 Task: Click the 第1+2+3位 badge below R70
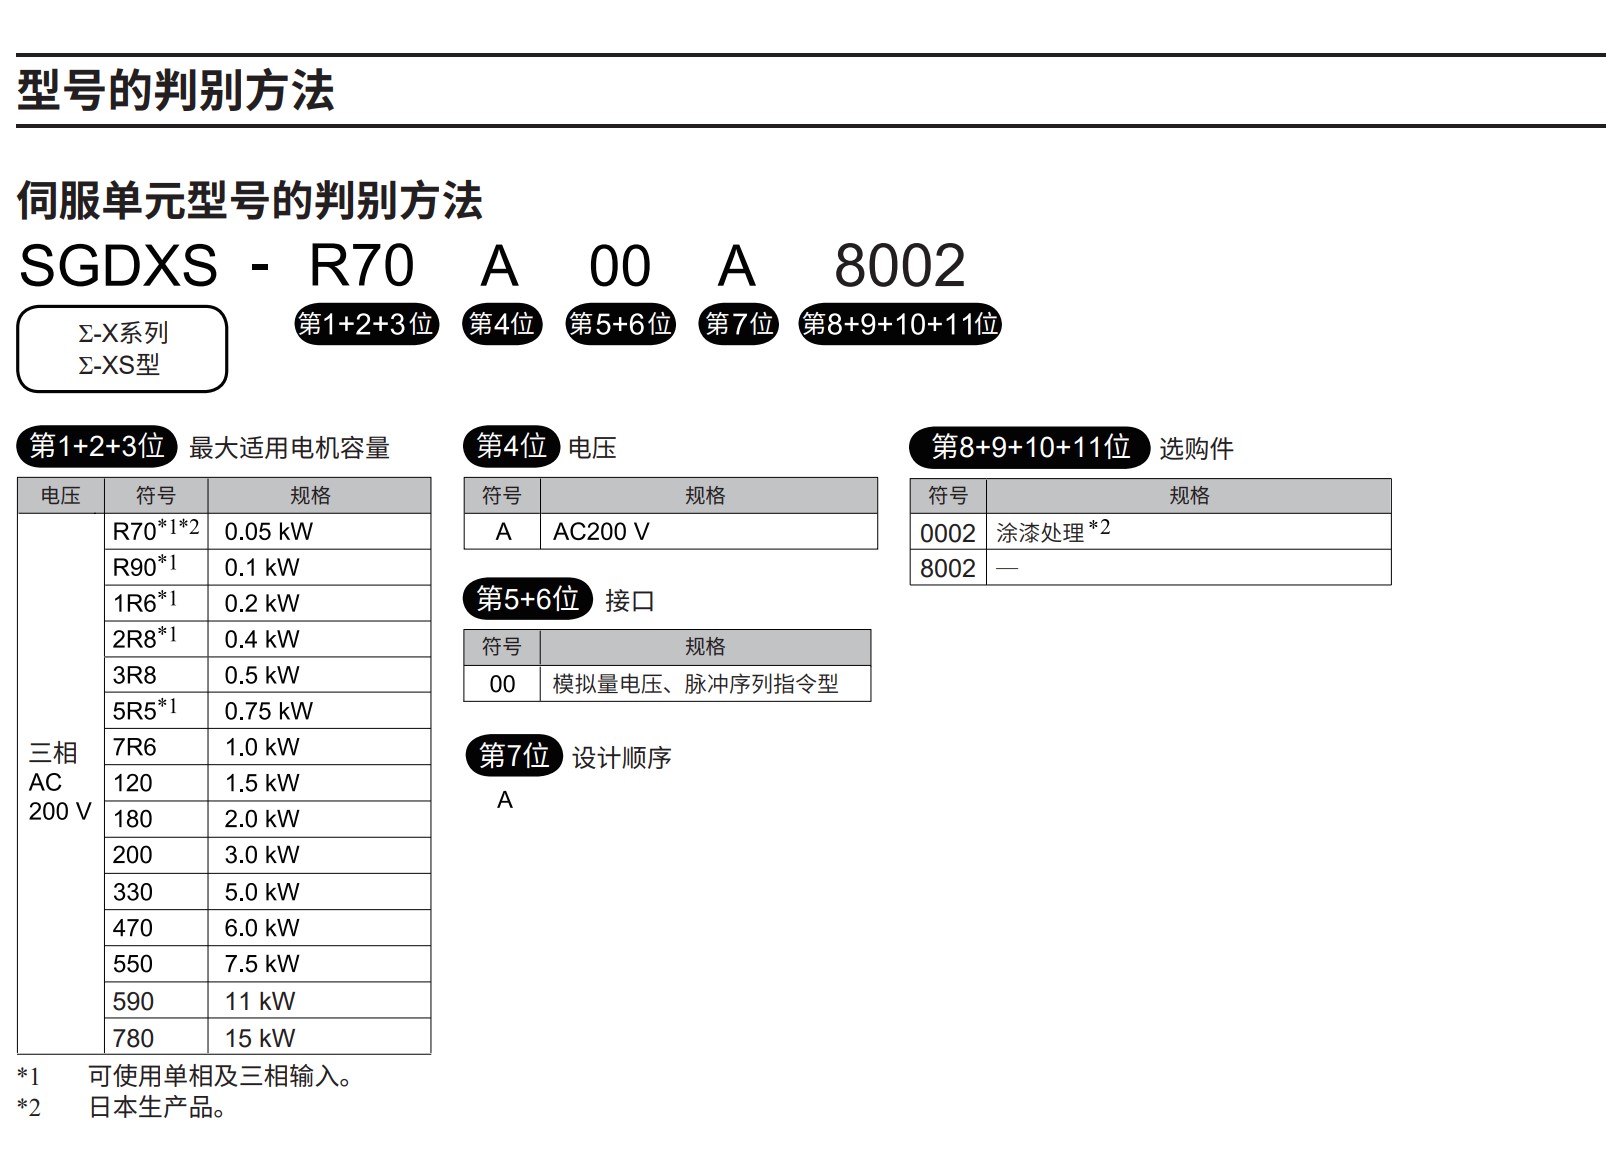point(366,324)
